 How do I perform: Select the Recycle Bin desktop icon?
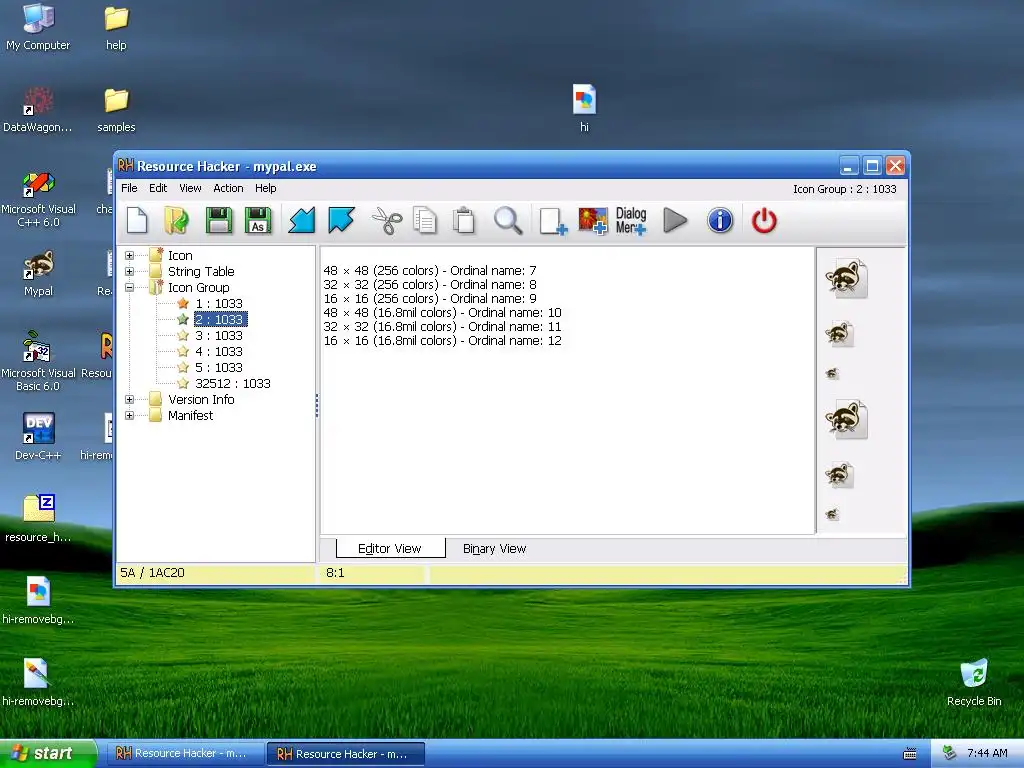974,682
